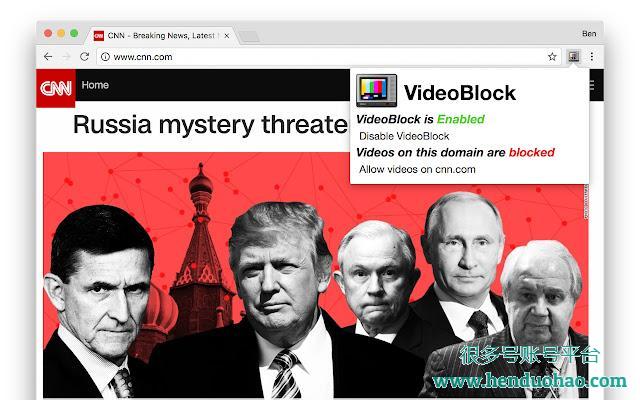This screenshot has width=640, height=400.
Task: Disable VideoBlock from the popup
Action: 404,136
